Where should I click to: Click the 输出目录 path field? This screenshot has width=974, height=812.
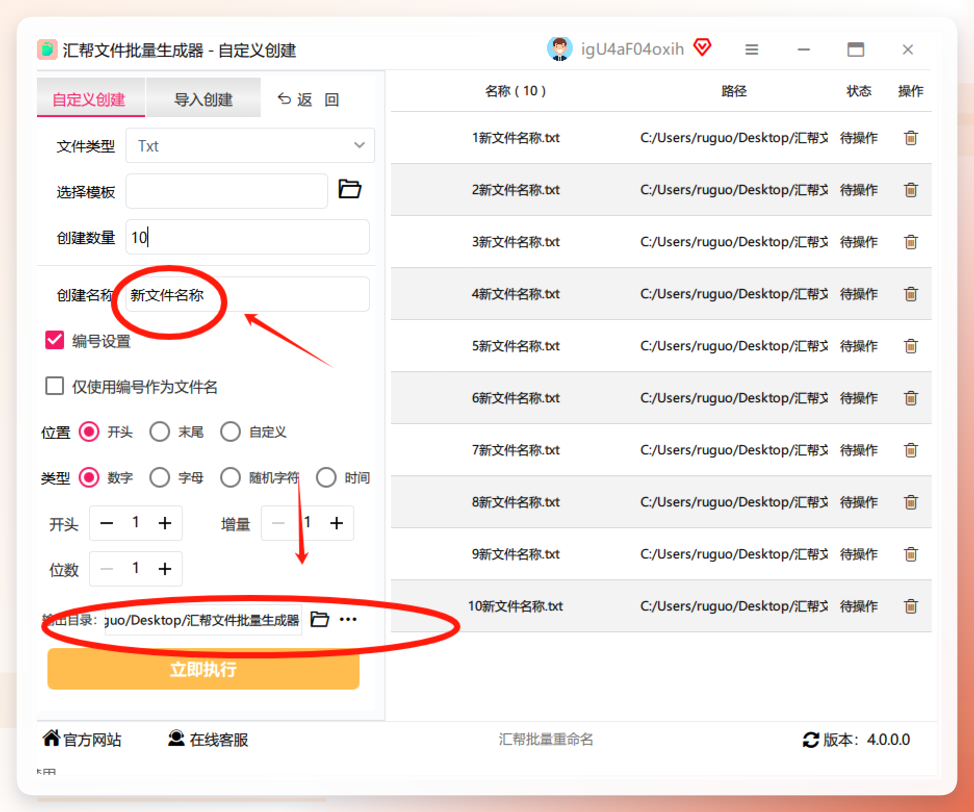203,619
